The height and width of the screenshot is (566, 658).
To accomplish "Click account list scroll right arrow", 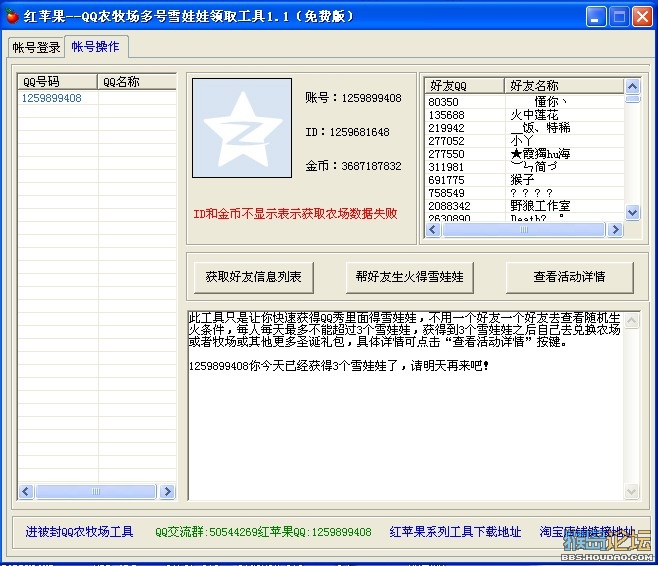I will click(167, 491).
